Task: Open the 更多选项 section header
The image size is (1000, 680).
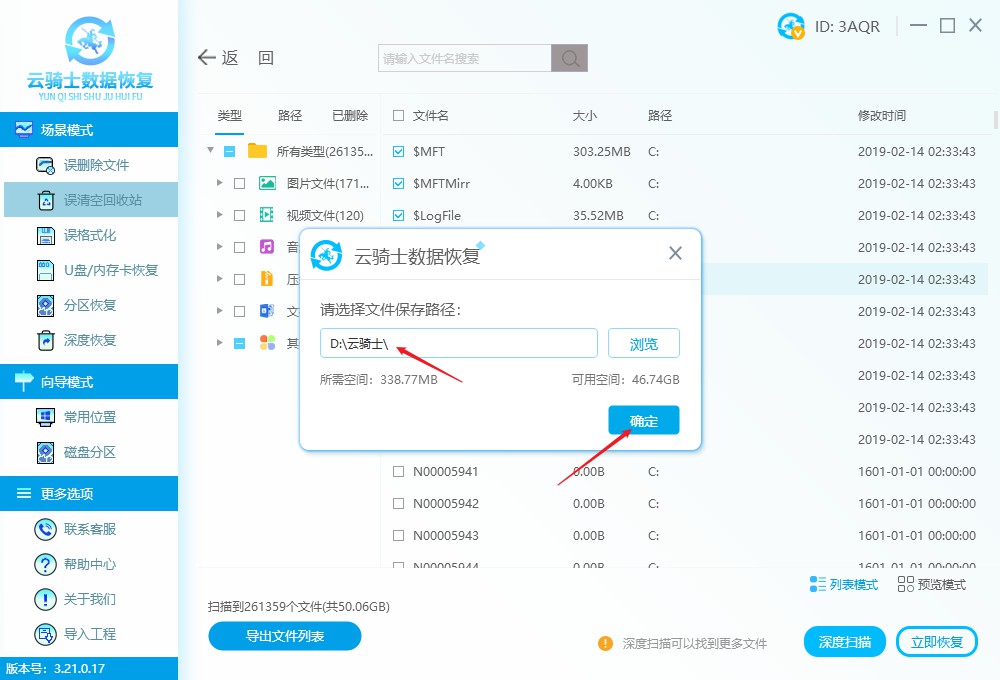Action: [89, 493]
